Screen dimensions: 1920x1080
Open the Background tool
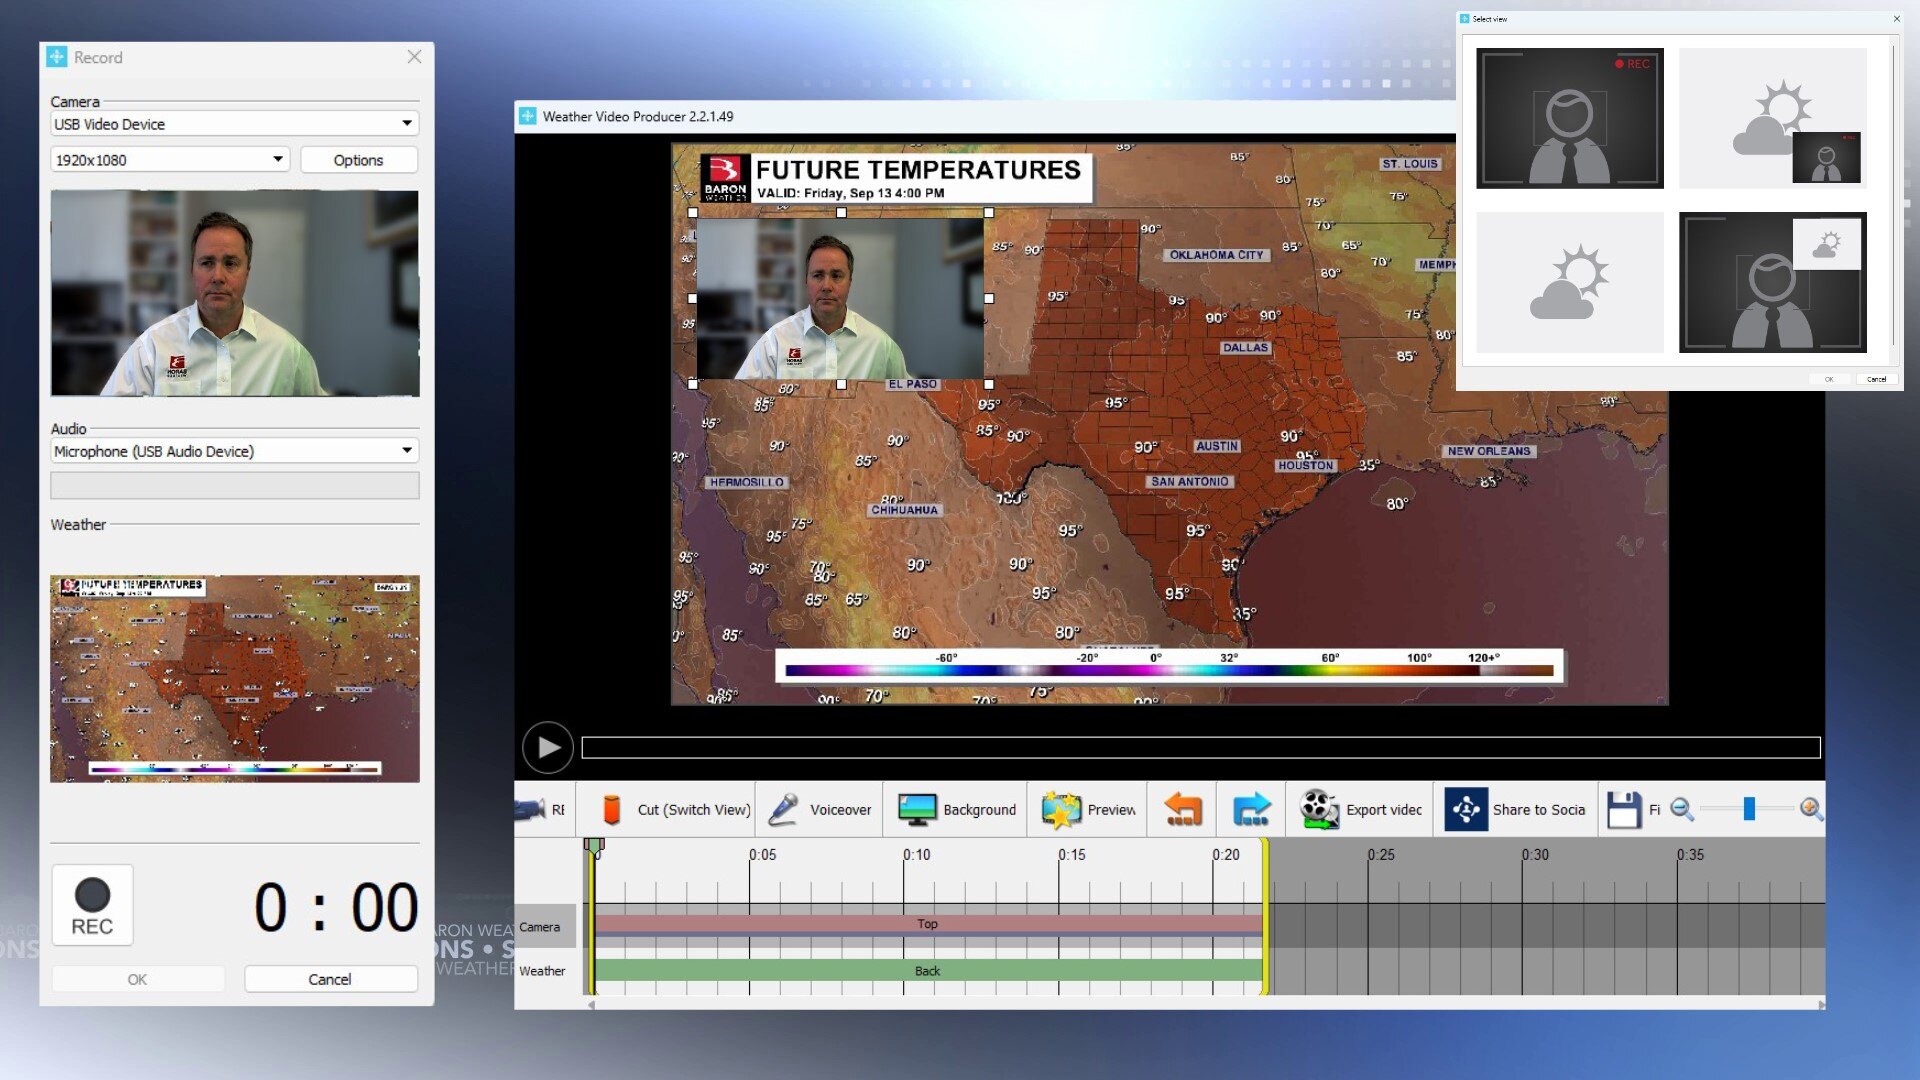coord(957,810)
